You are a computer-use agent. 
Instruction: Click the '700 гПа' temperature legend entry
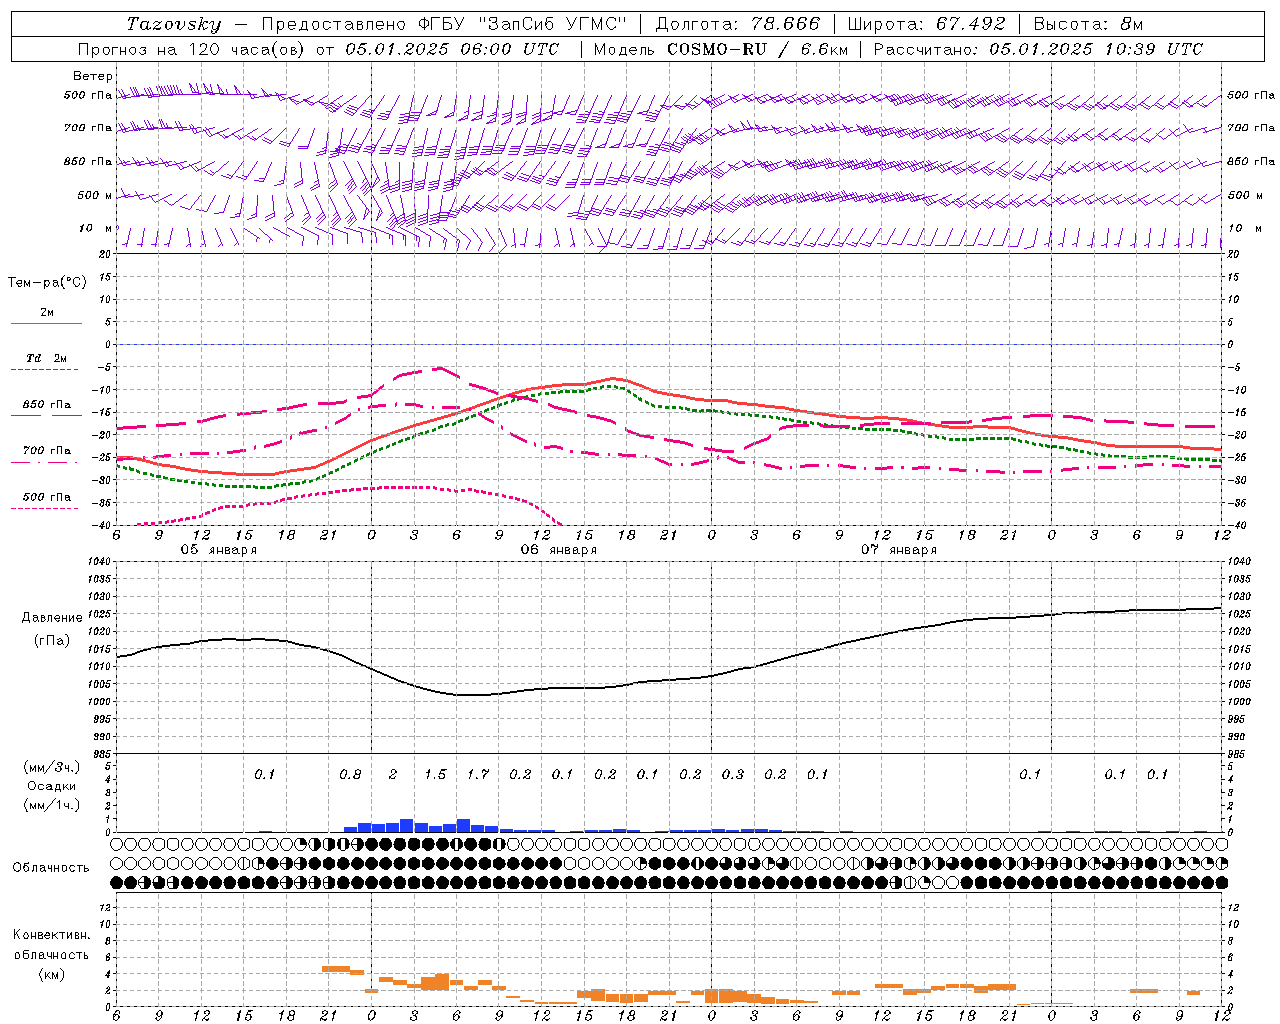(x=47, y=451)
